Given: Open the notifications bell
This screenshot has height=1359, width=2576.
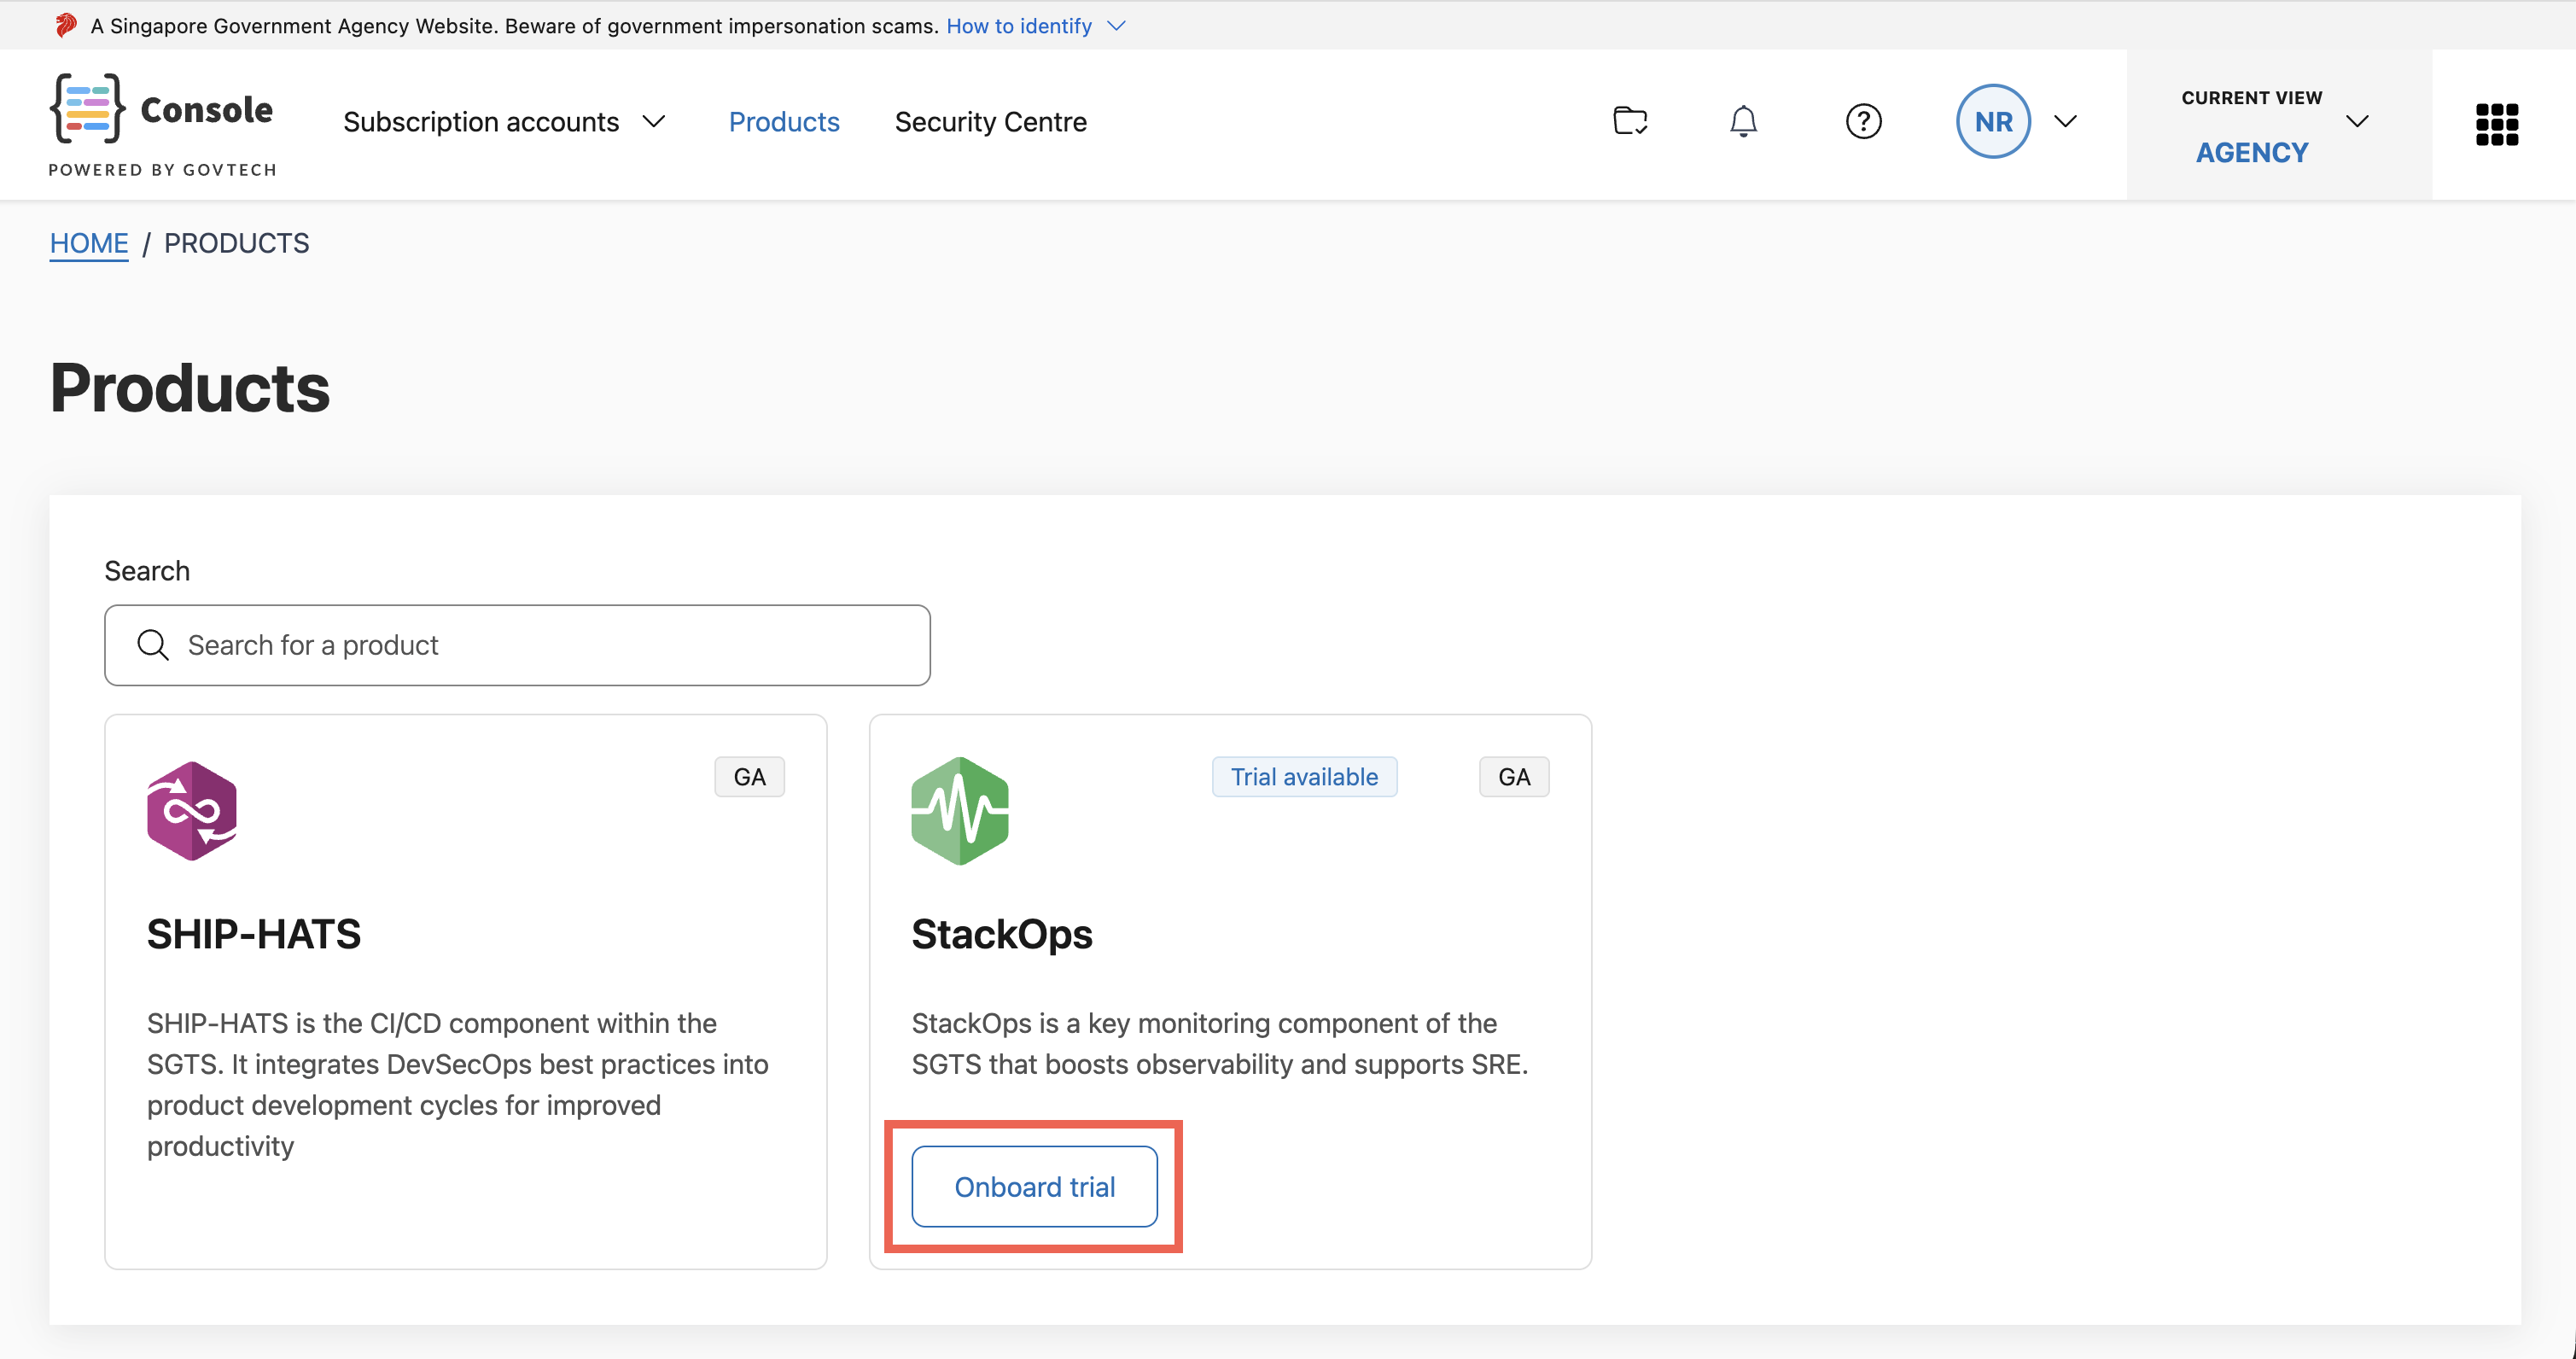Looking at the screenshot, I should point(1743,121).
